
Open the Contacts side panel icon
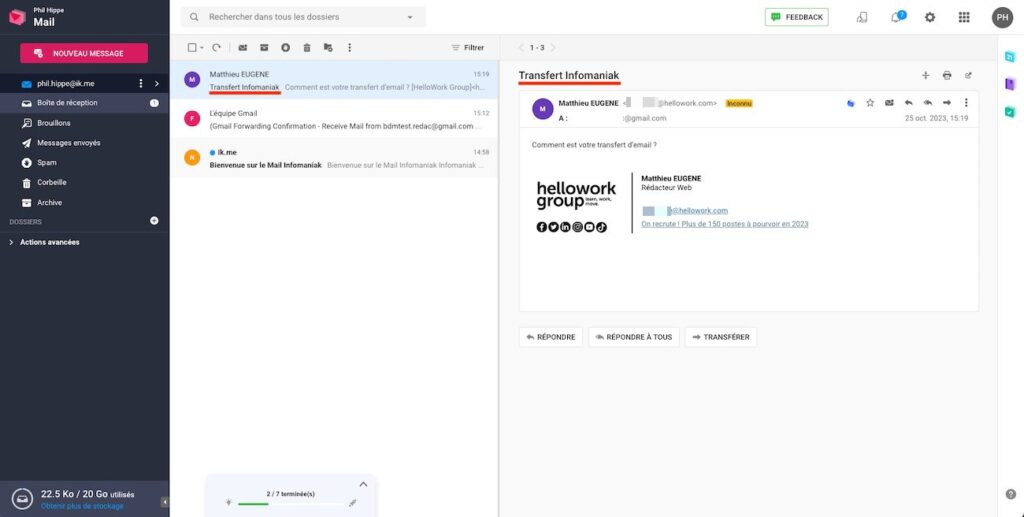[1010, 84]
